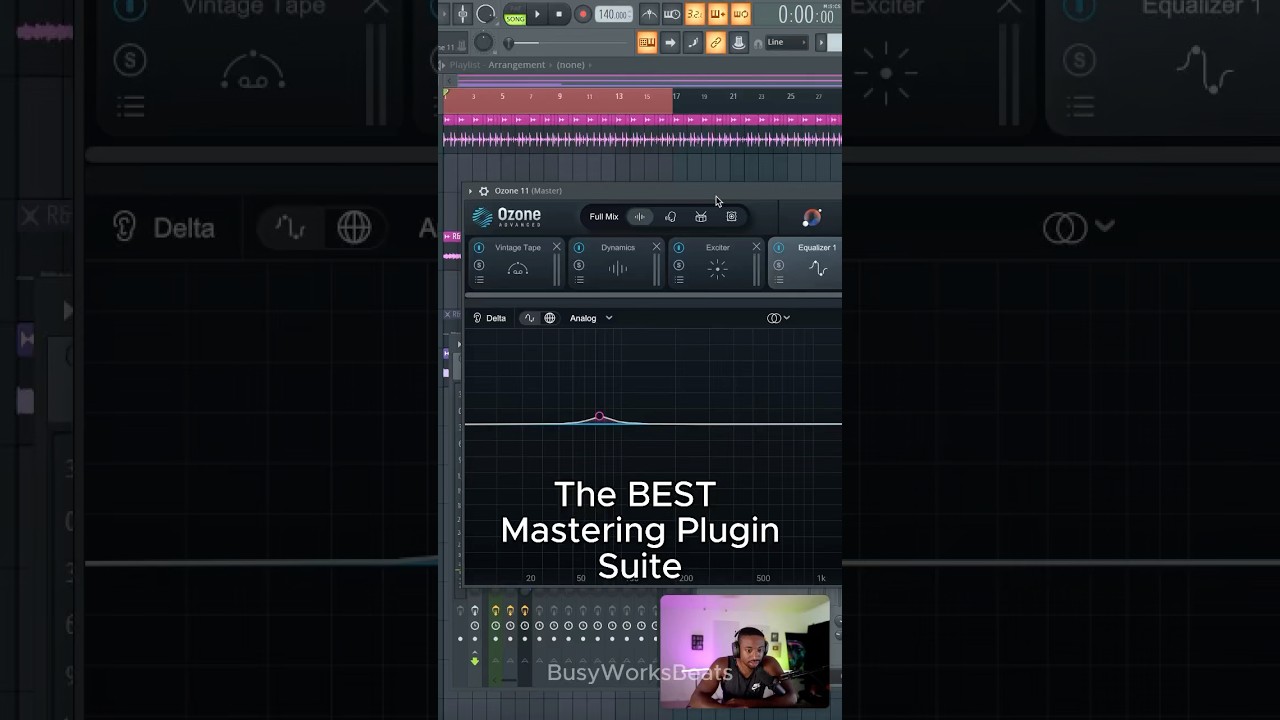Screen dimensions: 1280x720
Task: Click the Arrangement breadcrumb
Action: coord(516,65)
